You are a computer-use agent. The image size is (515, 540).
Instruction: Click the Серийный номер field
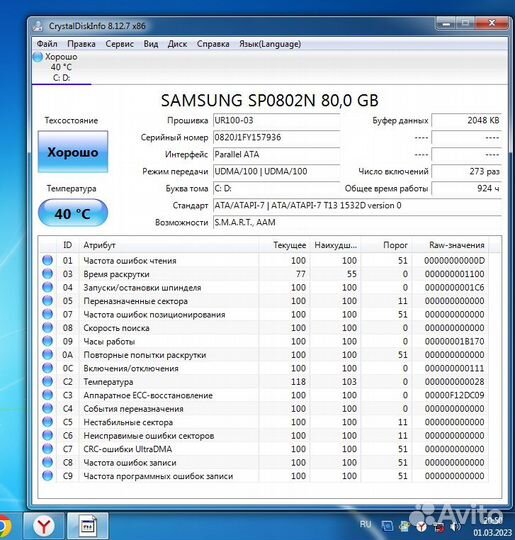pos(276,137)
